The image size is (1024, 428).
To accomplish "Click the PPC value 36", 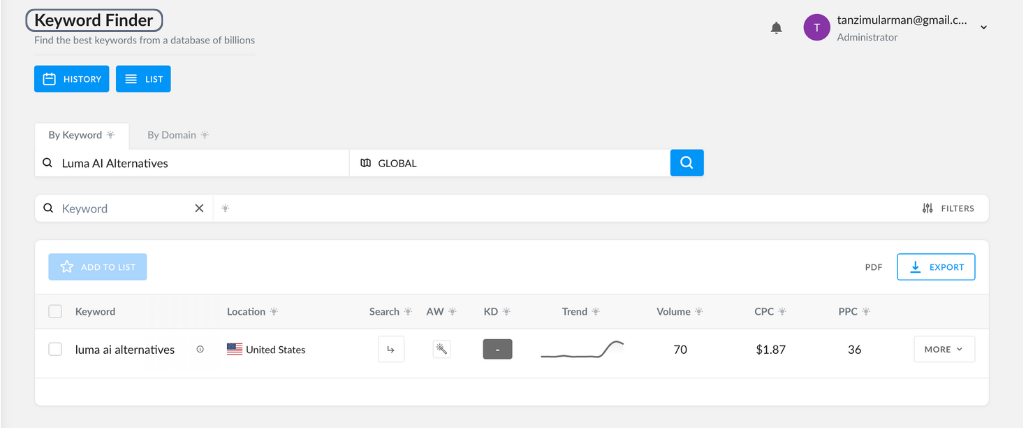I will tap(854, 350).
